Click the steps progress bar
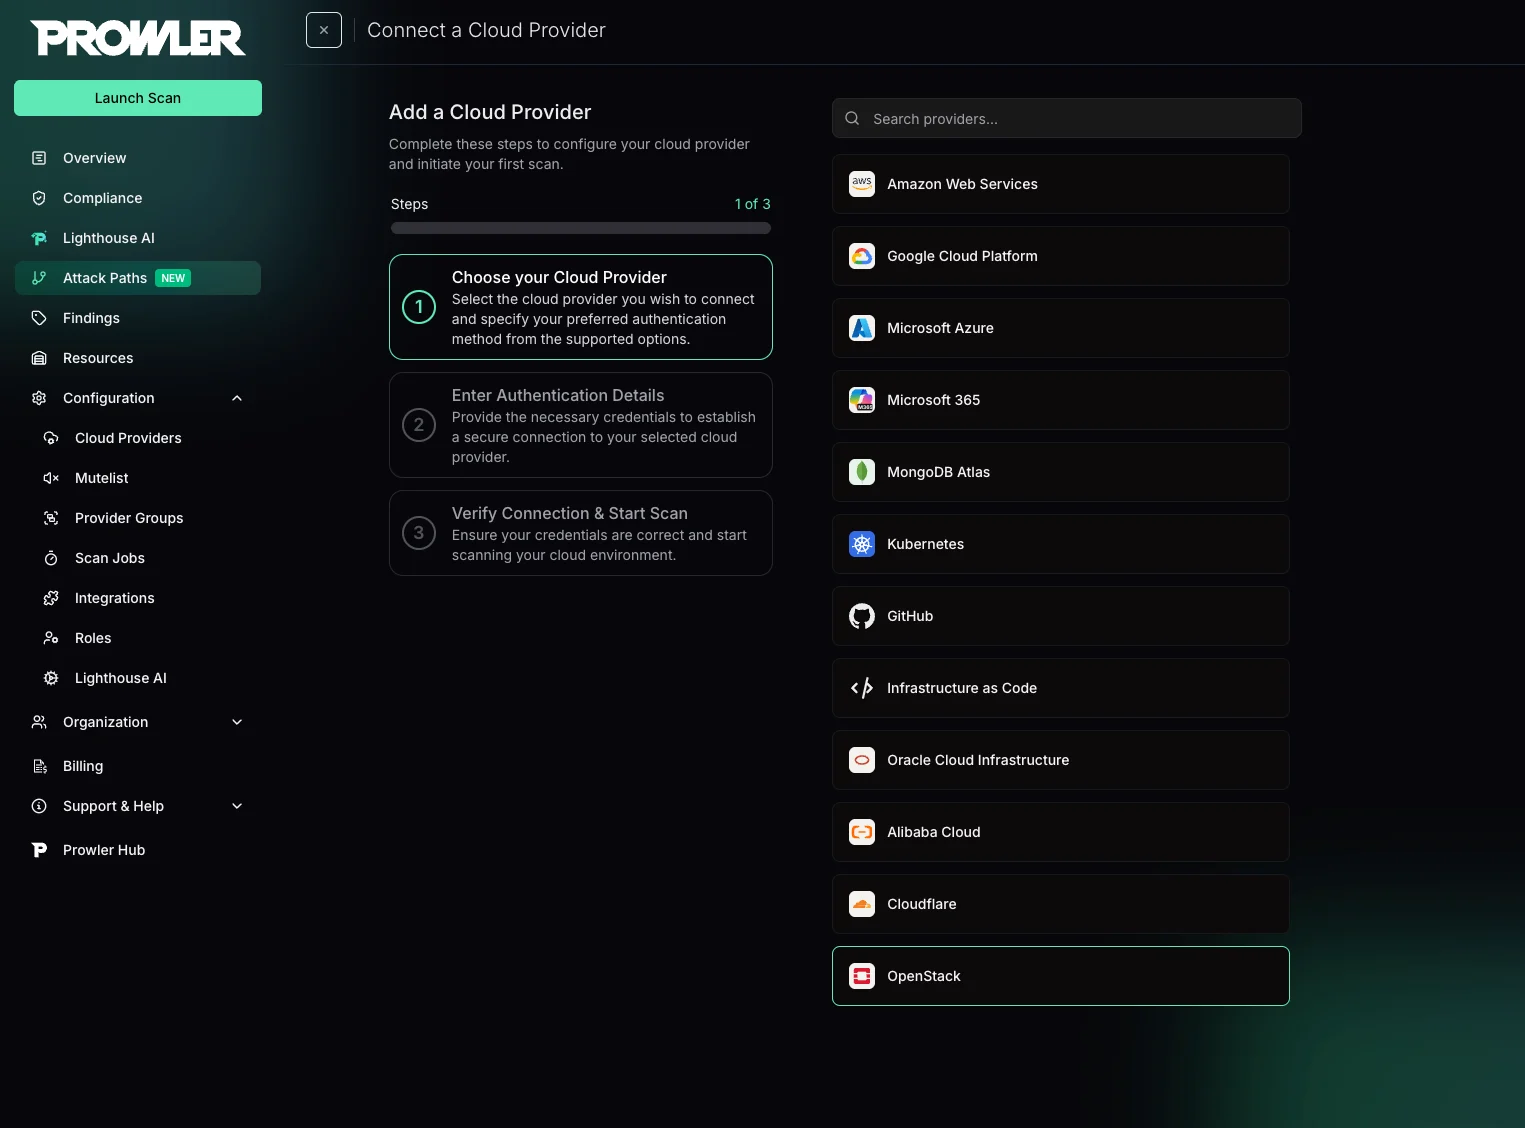1525x1128 pixels. click(x=581, y=228)
